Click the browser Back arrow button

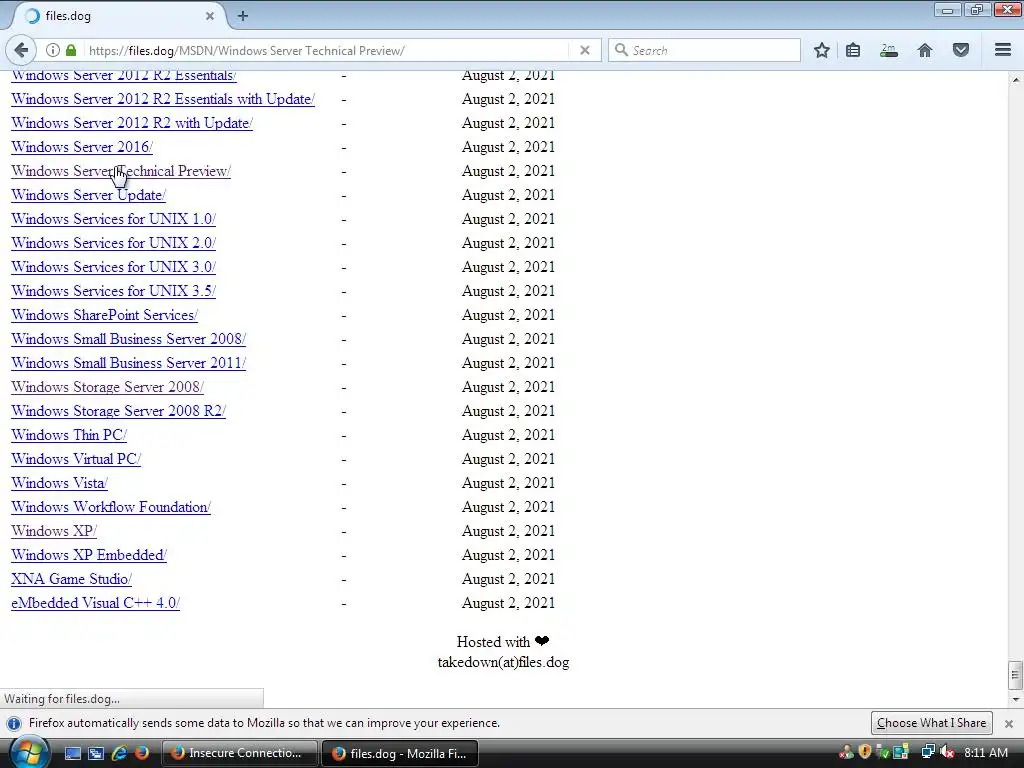(x=21, y=50)
